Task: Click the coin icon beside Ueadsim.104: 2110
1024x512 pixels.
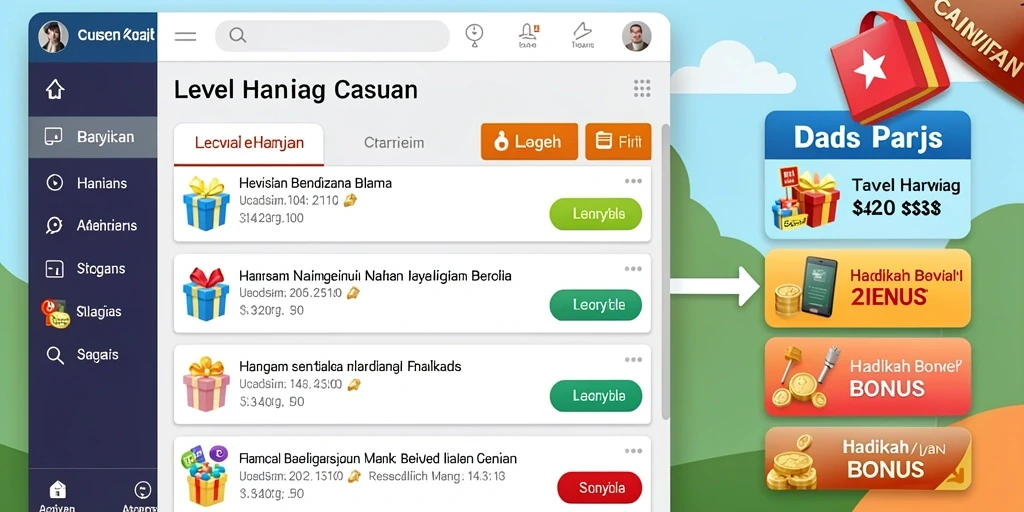Action: coord(351,201)
